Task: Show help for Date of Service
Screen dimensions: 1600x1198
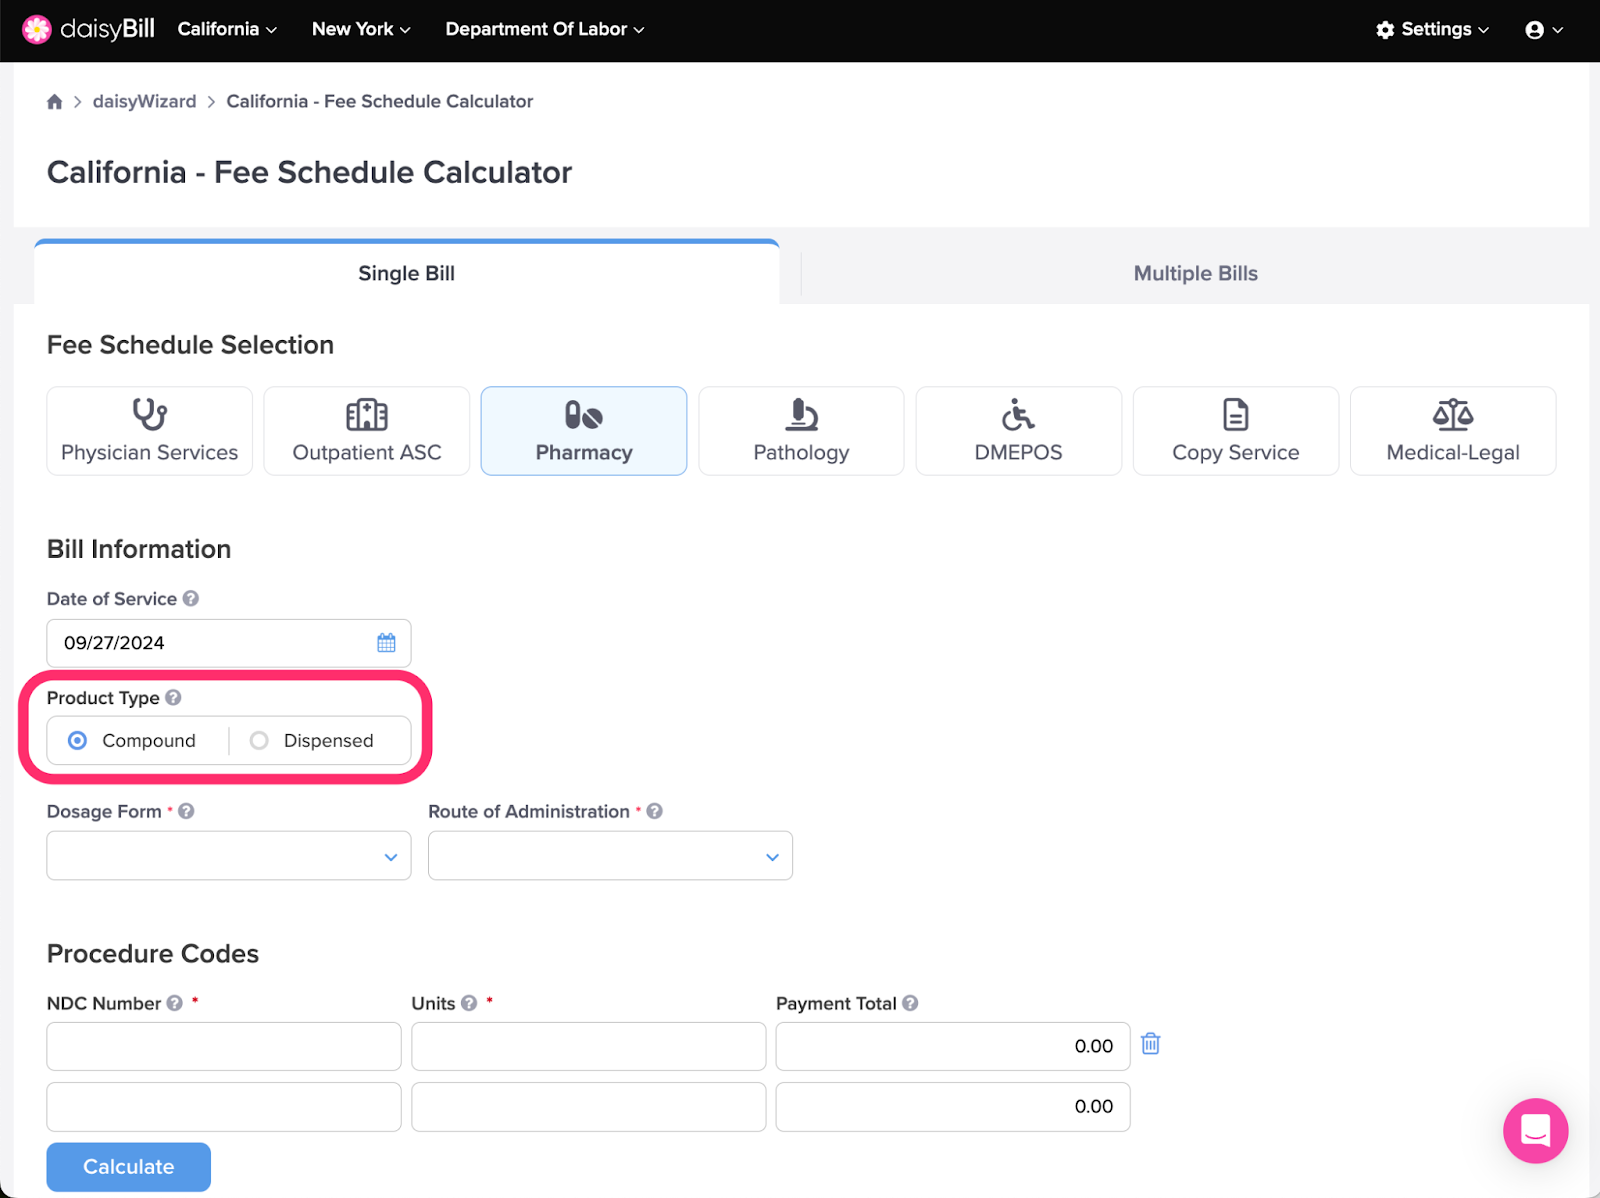Action: click(191, 599)
